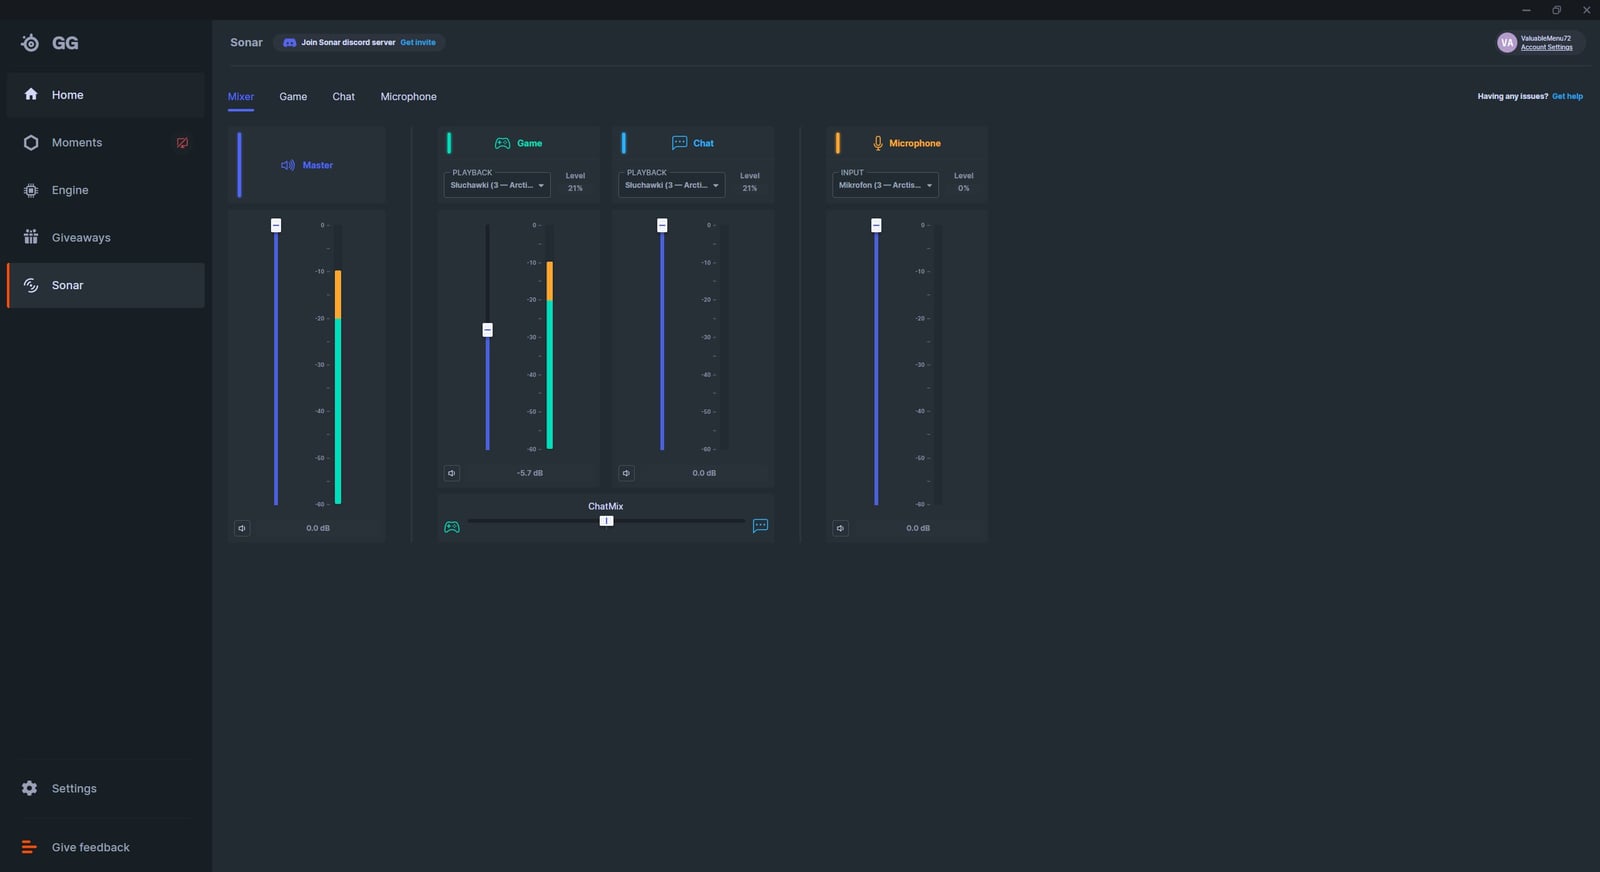Screen dimensions: 1600x872
Task: Click the SteelSeries GG logo icon
Action: tap(30, 43)
